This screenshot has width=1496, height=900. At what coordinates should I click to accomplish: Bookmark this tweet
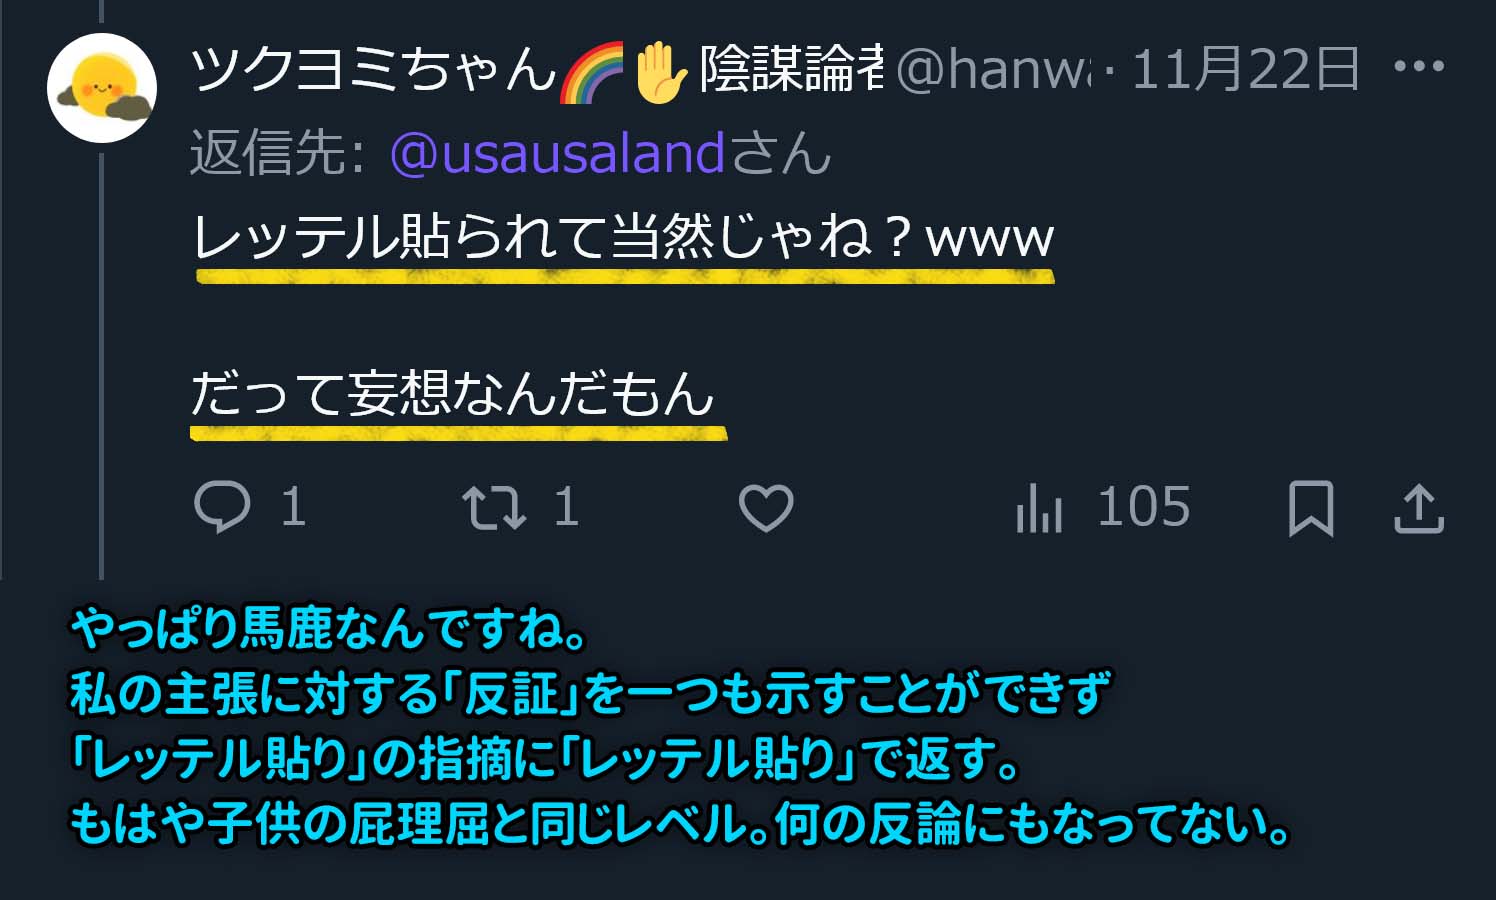point(1311,508)
